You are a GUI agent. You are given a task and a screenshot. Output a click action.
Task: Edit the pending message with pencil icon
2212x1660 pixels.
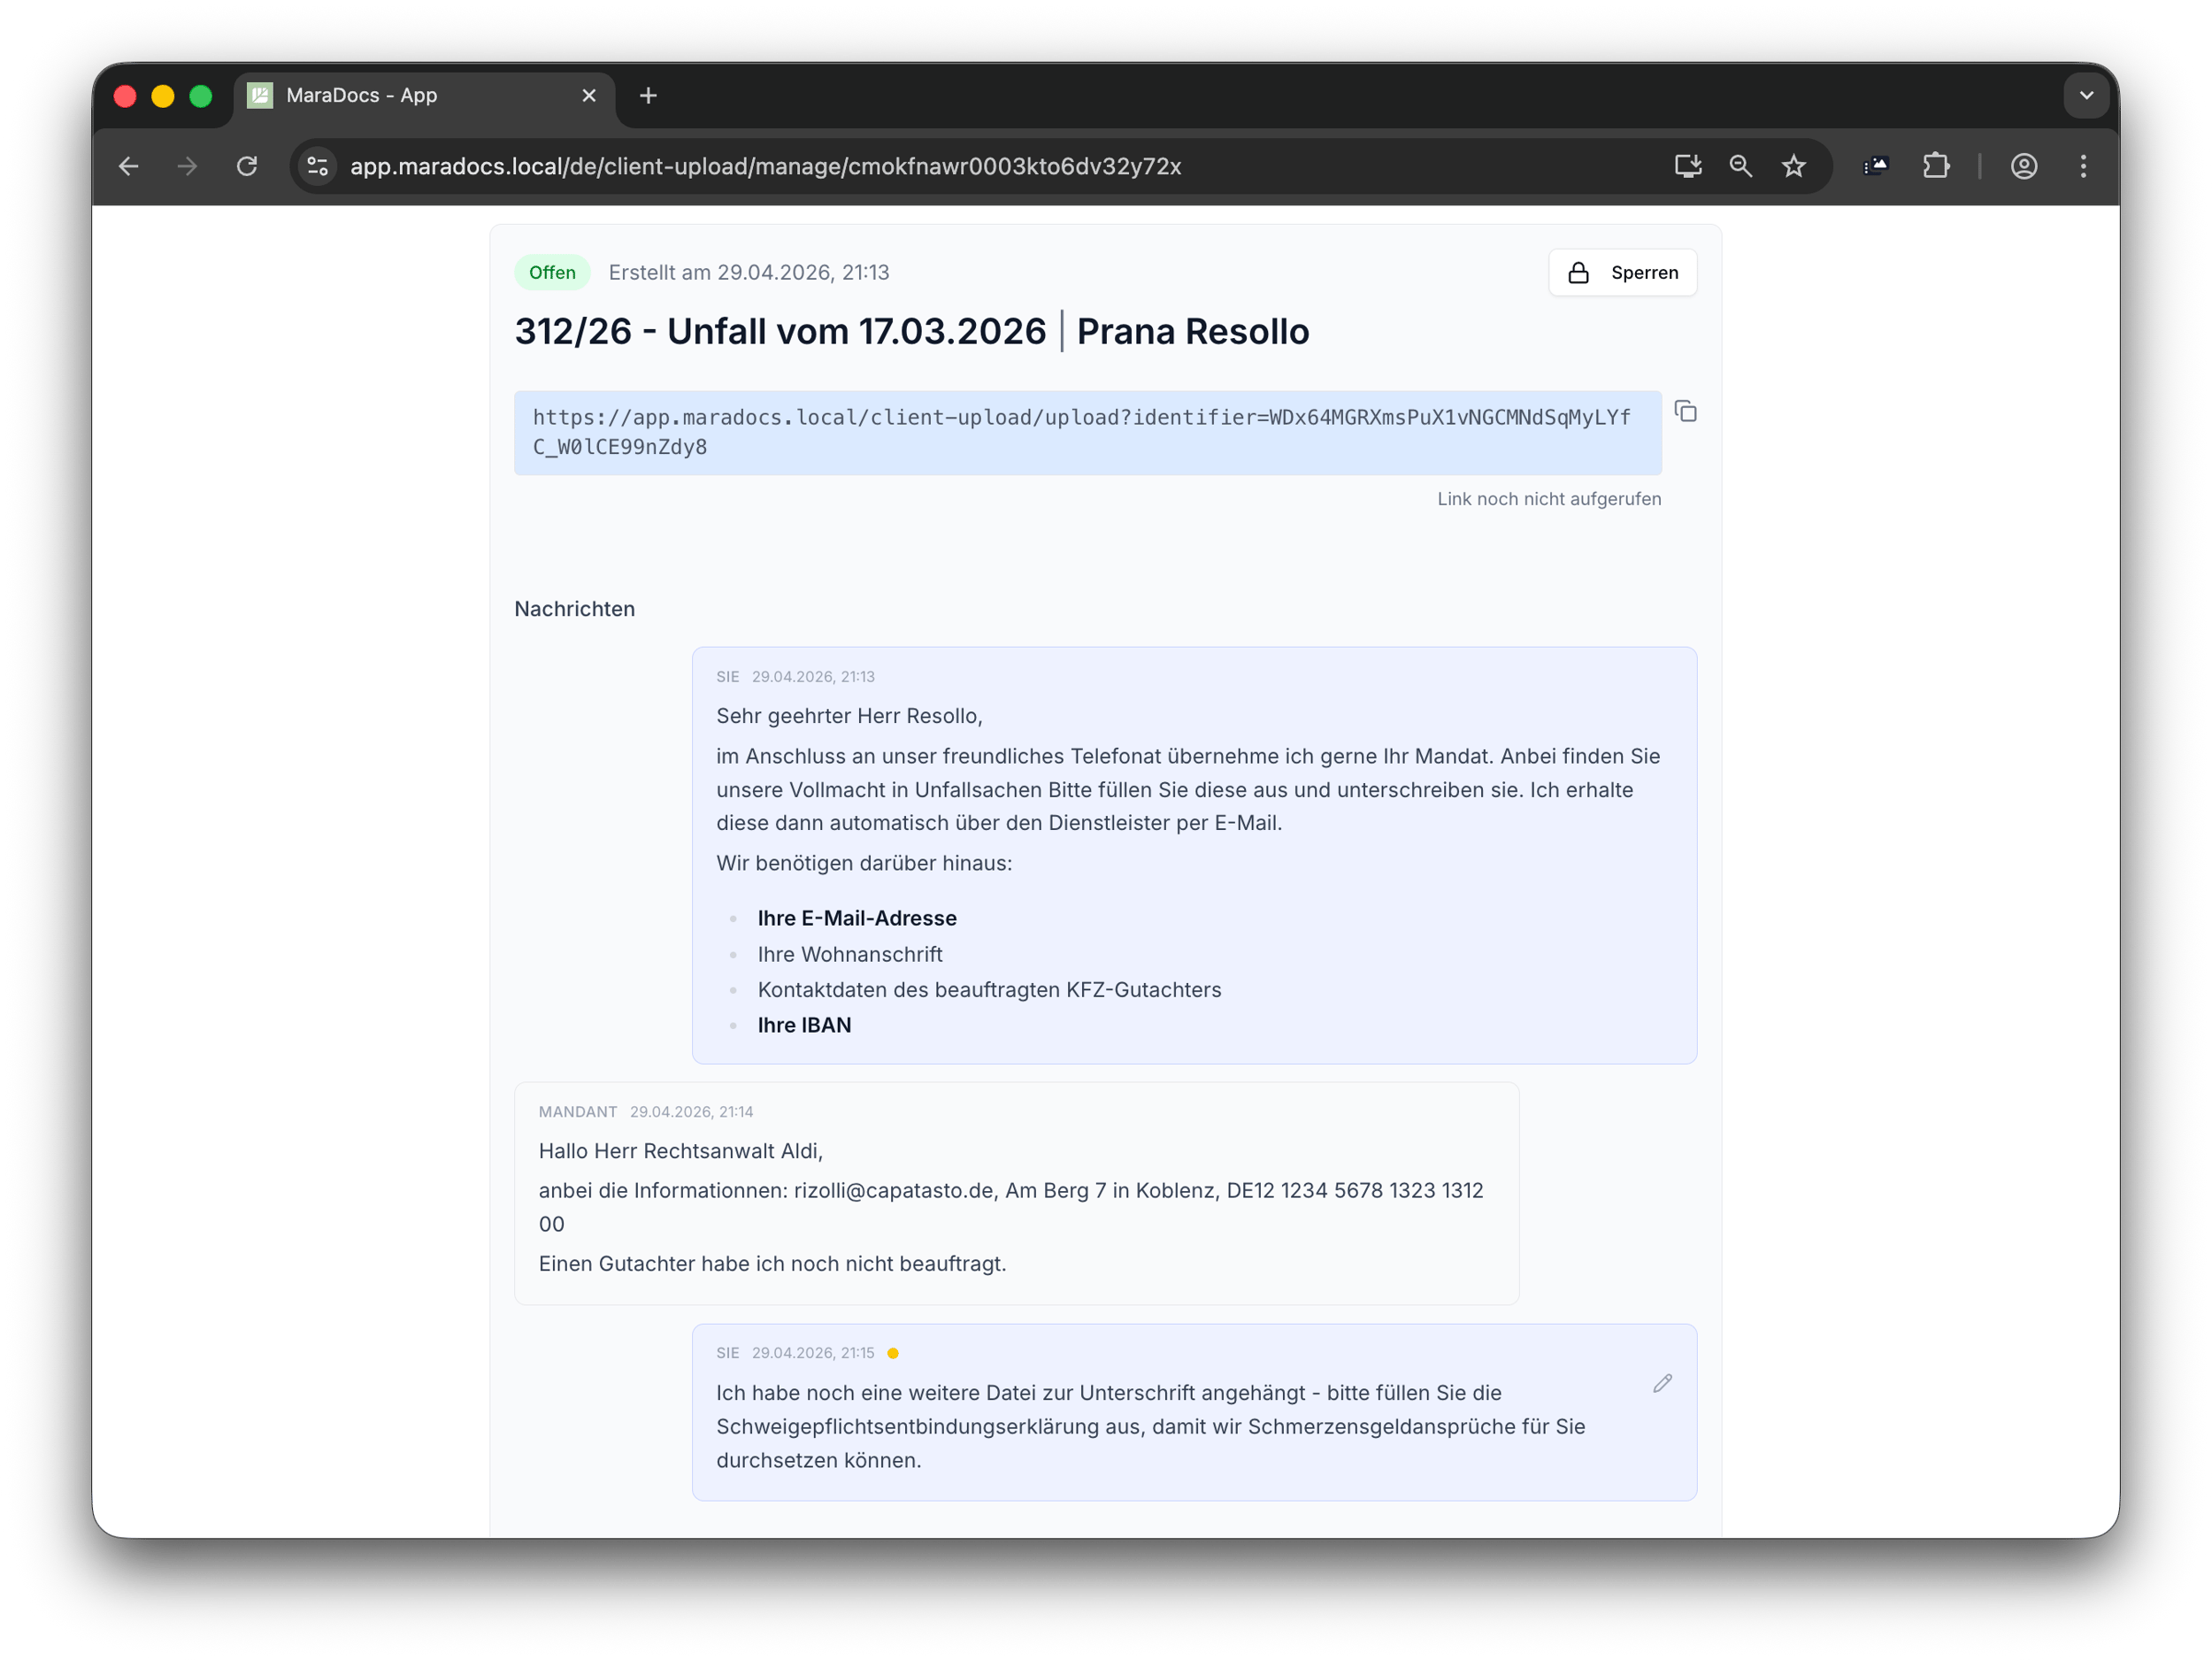click(x=1662, y=1383)
